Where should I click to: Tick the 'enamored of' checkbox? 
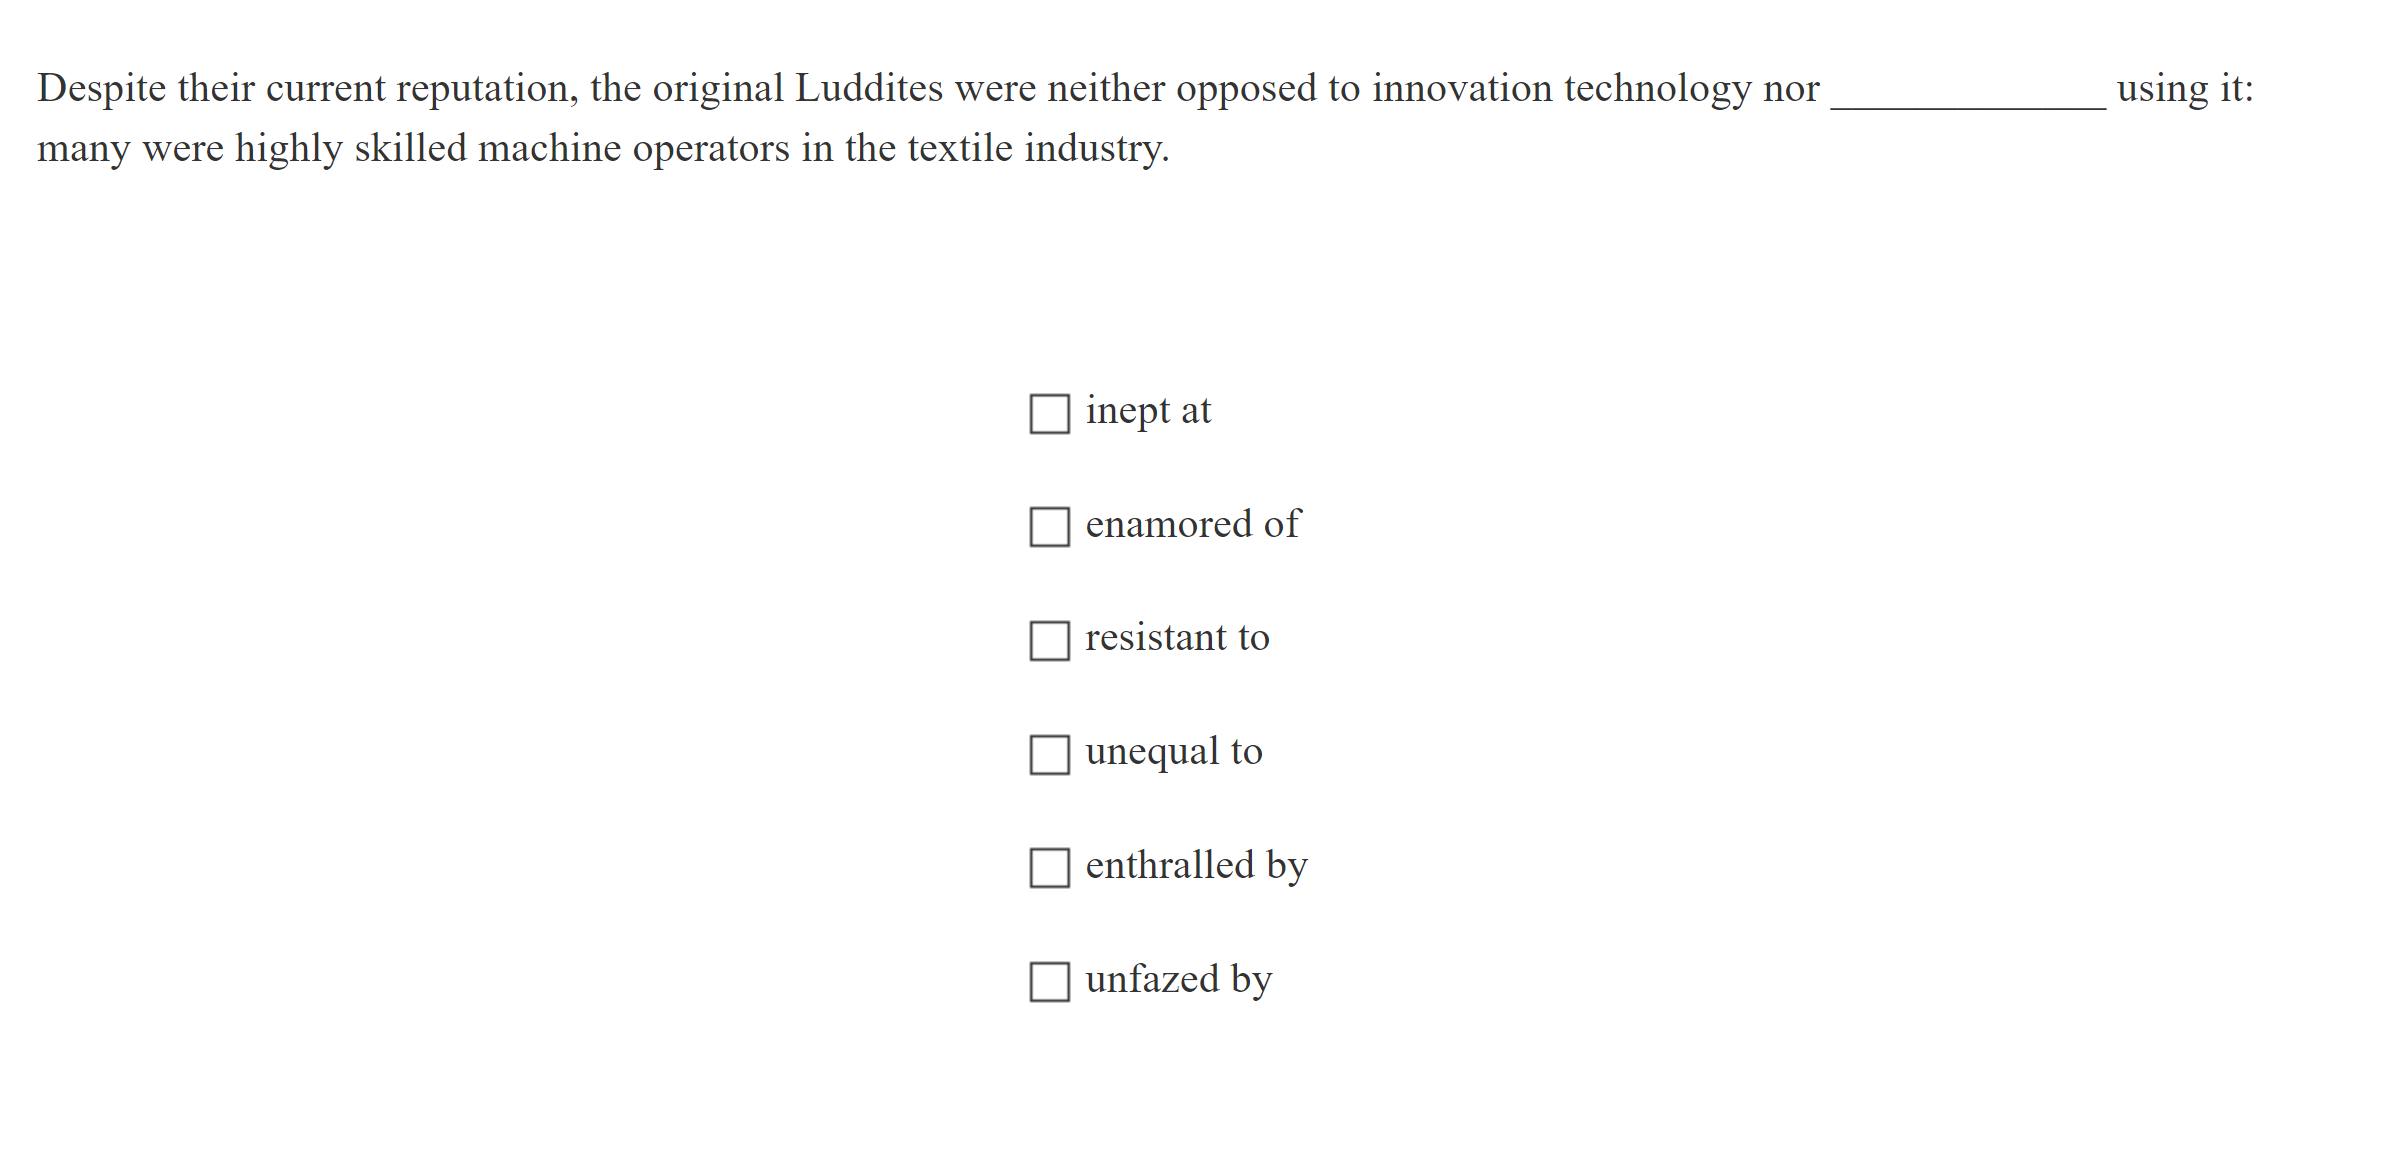point(1049,527)
